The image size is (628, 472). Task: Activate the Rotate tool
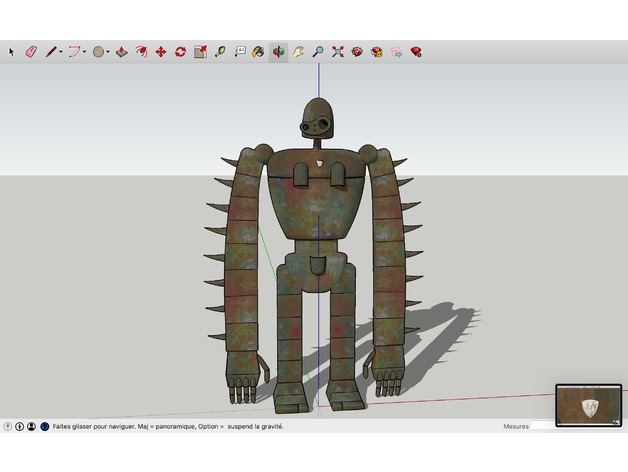[180, 52]
